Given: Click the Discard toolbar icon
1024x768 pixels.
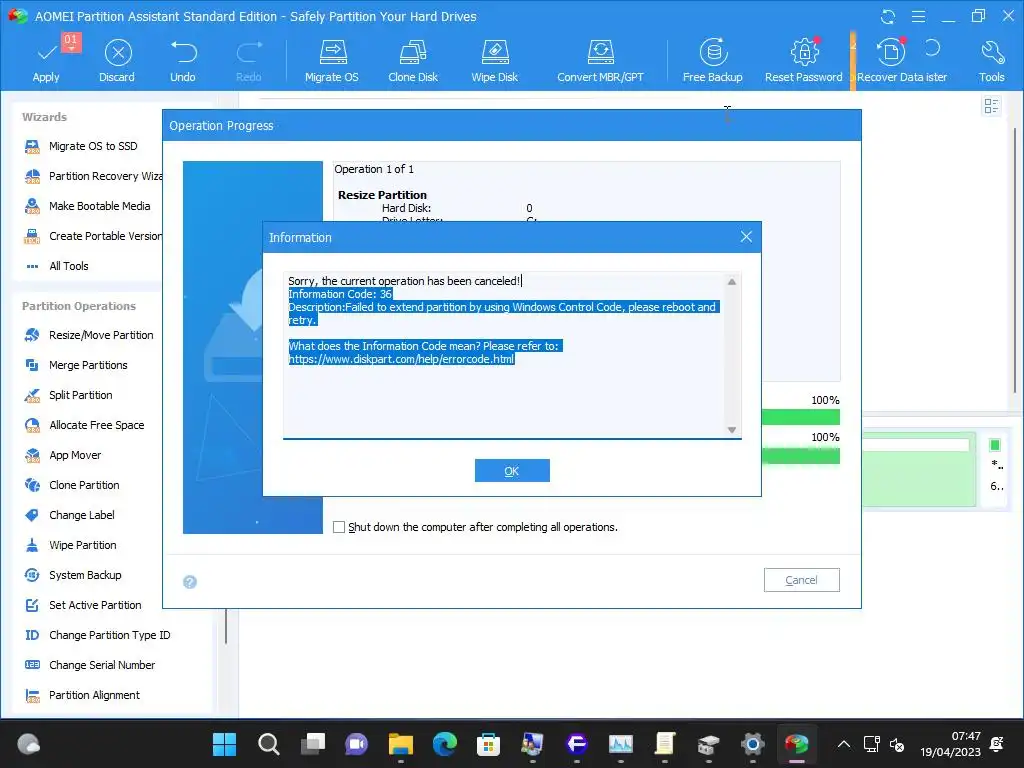Looking at the screenshot, I should pos(117,59).
